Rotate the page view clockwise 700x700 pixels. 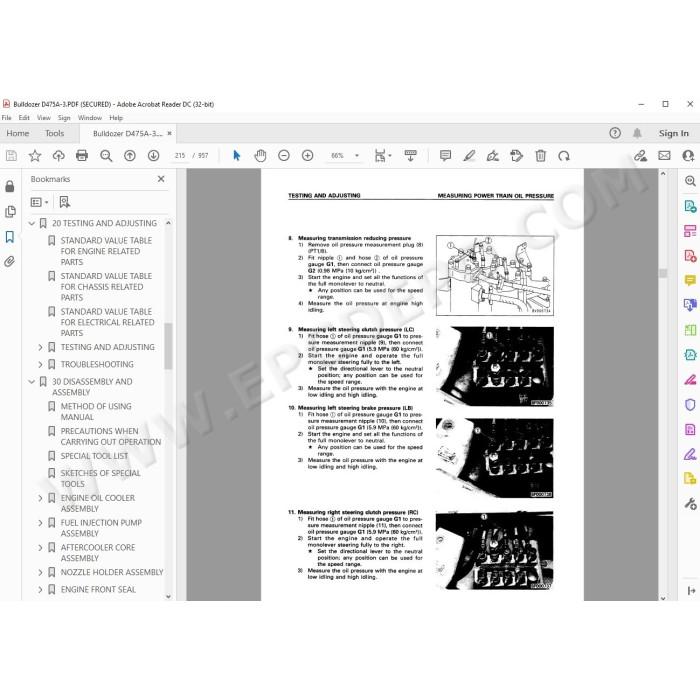564,156
